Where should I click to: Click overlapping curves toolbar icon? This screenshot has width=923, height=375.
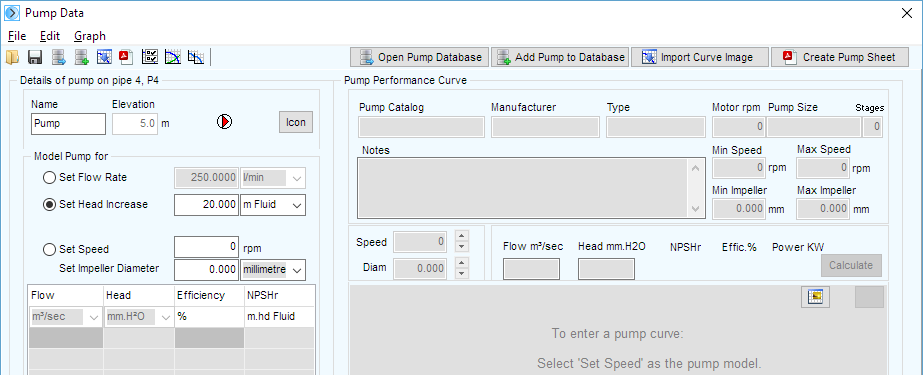pyautogui.click(x=195, y=57)
